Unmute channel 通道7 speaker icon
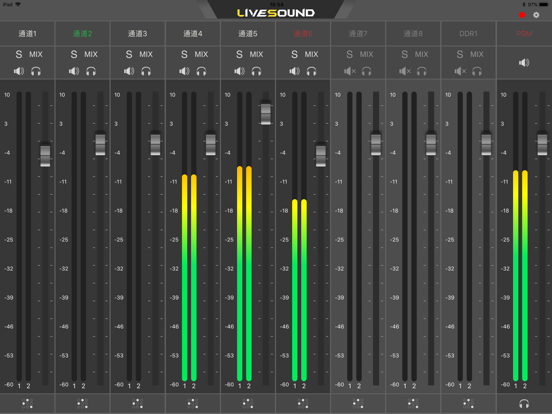This screenshot has height=414, width=552. coord(350,71)
